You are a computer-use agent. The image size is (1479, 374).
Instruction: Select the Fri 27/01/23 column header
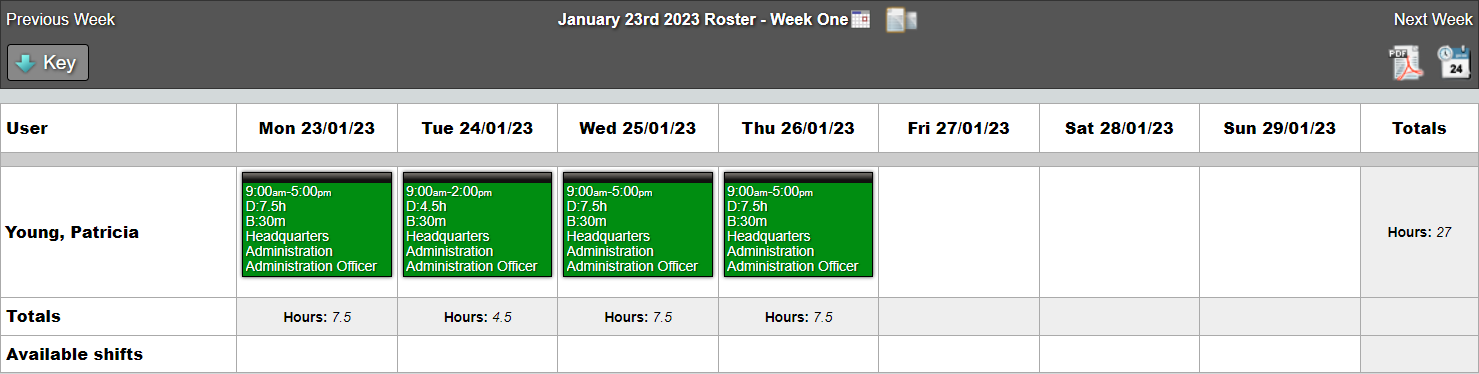[959, 128]
